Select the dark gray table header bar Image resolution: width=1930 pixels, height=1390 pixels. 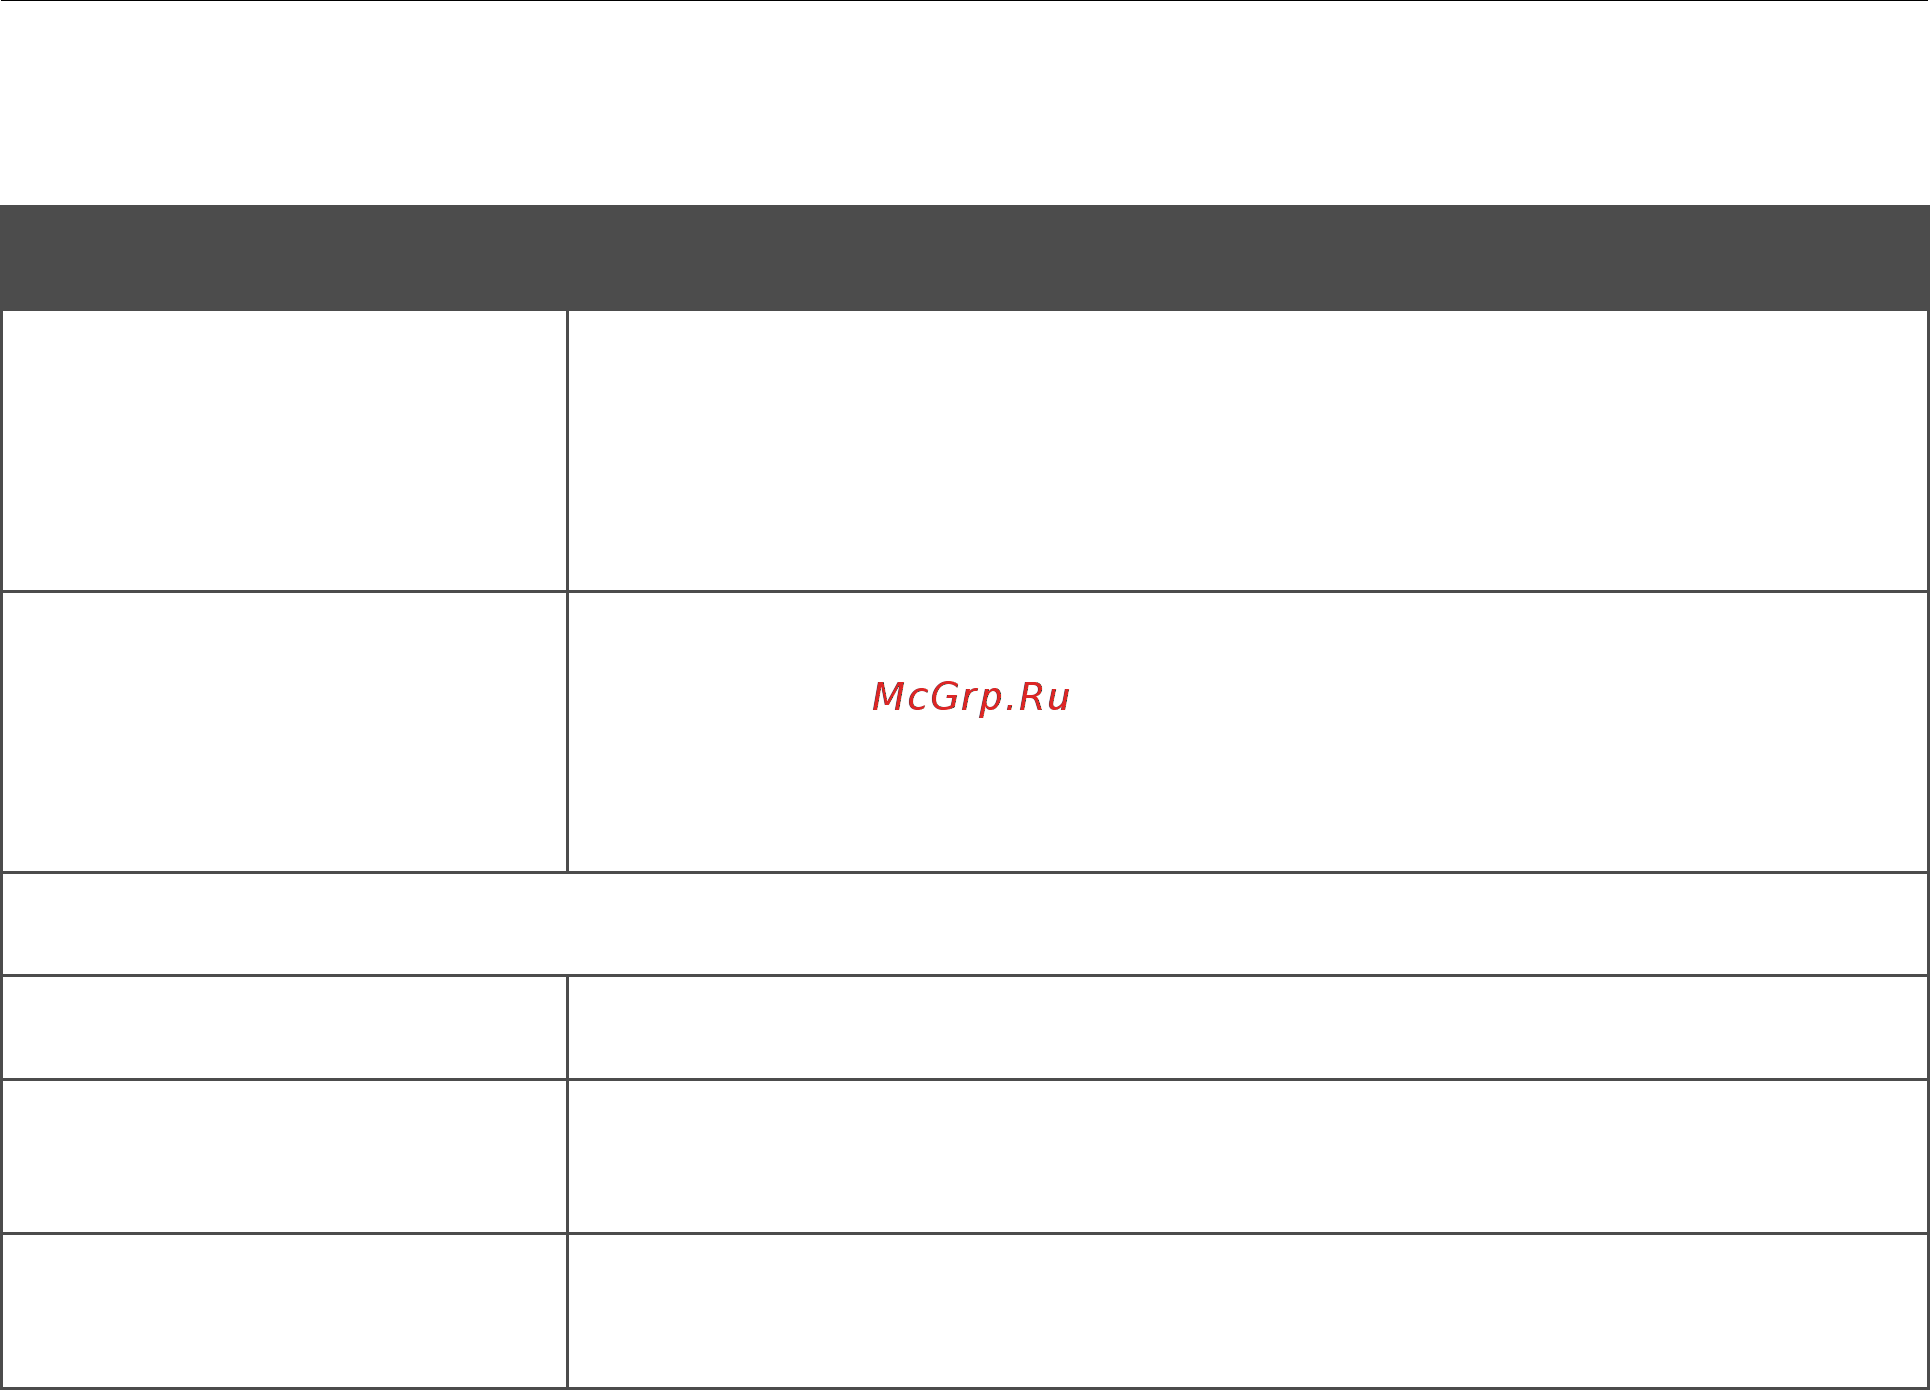pos(965,258)
